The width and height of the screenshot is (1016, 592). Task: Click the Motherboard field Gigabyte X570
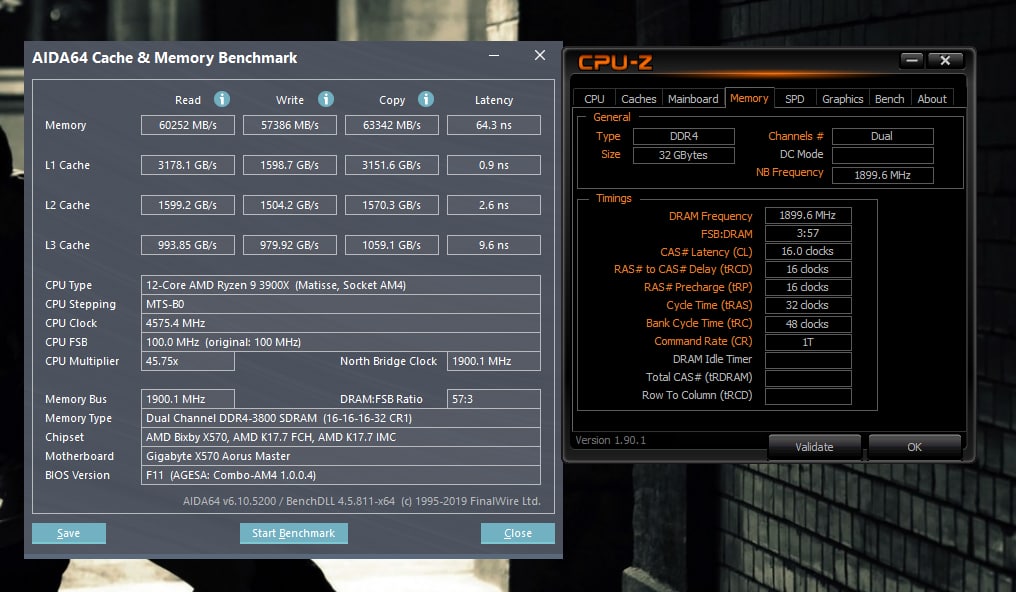[341, 456]
